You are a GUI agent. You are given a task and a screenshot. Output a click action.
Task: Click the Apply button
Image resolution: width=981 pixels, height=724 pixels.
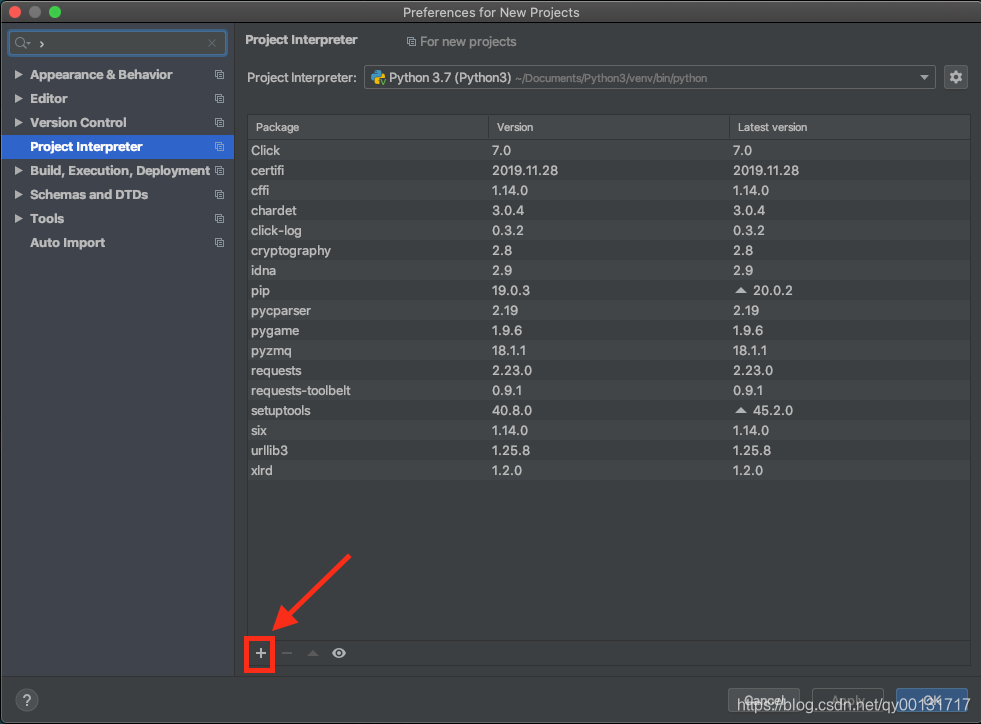coord(848,700)
